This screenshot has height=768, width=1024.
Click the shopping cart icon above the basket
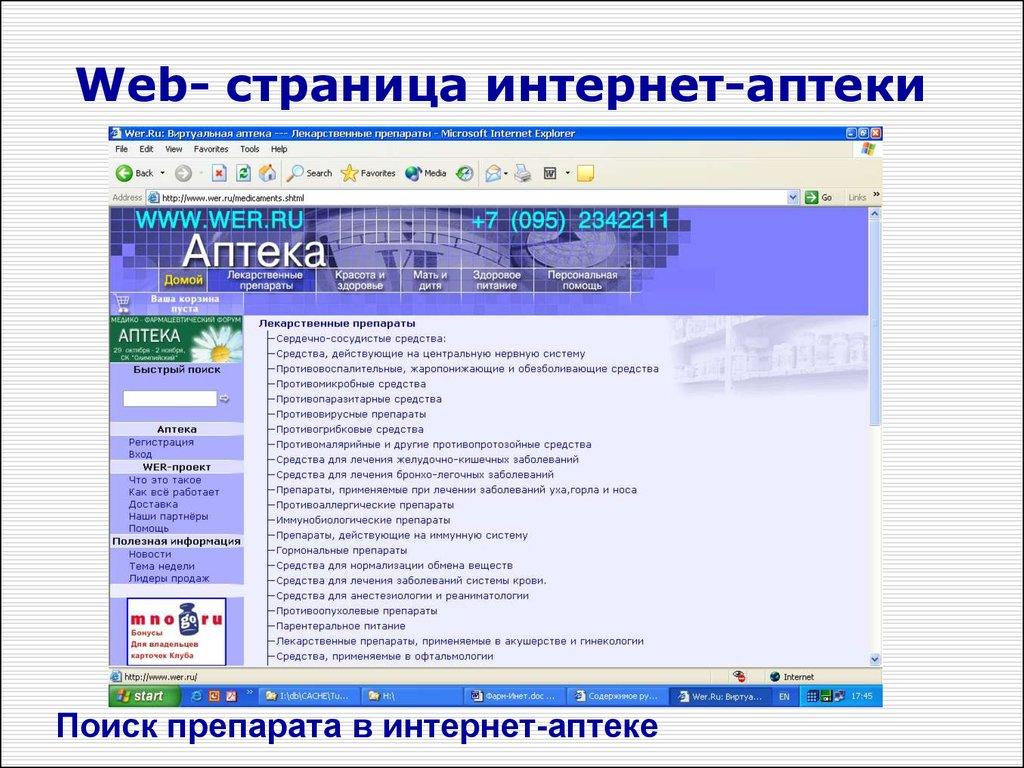[x=121, y=302]
